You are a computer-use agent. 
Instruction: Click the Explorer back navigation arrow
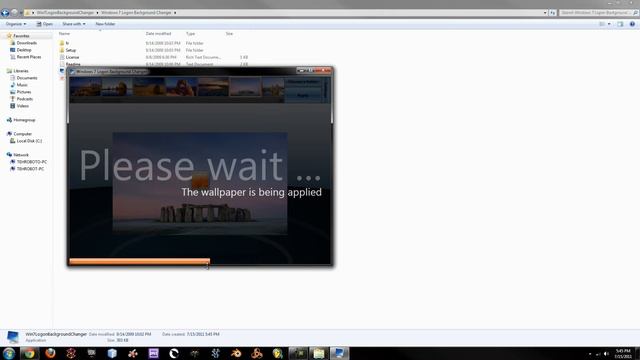click(5, 13)
